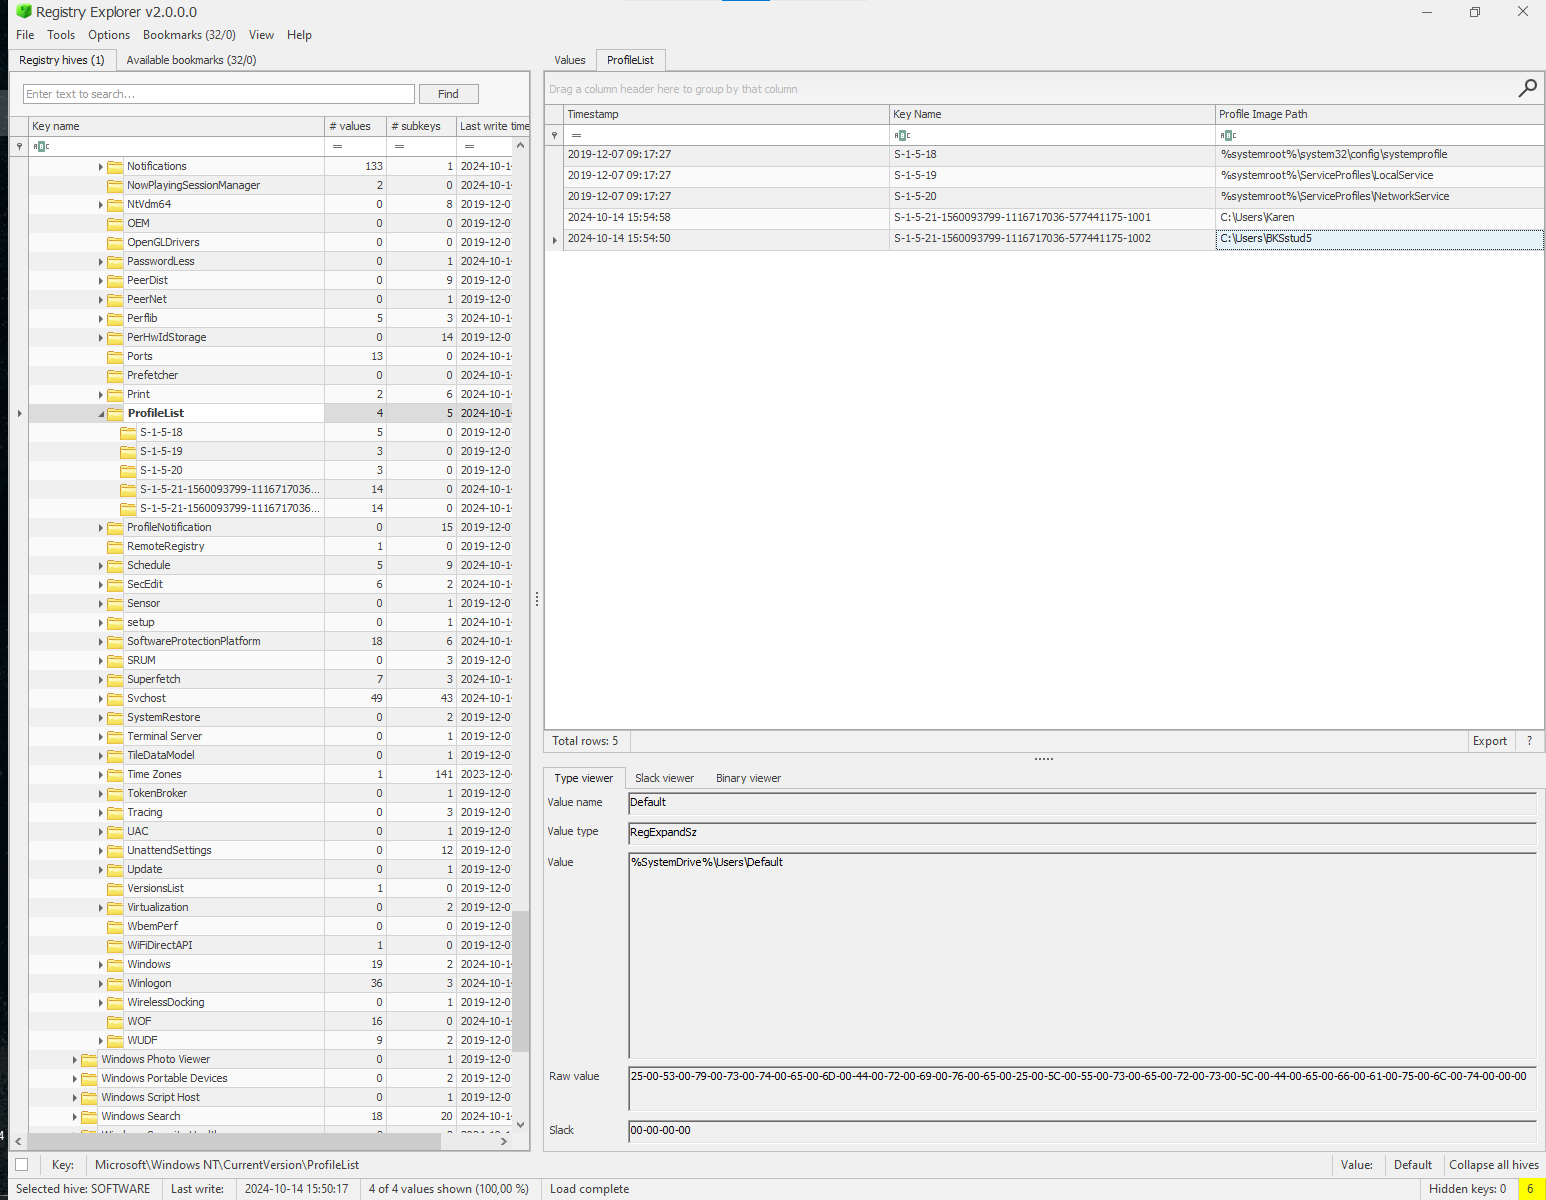The height and width of the screenshot is (1200, 1546).
Task: Click the search magnifier icon in ProfileList grid
Action: pyautogui.click(x=1527, y=88)
